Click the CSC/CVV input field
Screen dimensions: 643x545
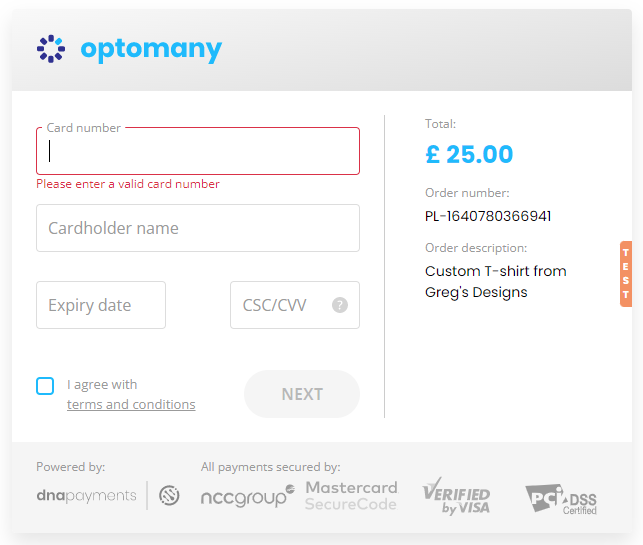(x=295, y=305)
